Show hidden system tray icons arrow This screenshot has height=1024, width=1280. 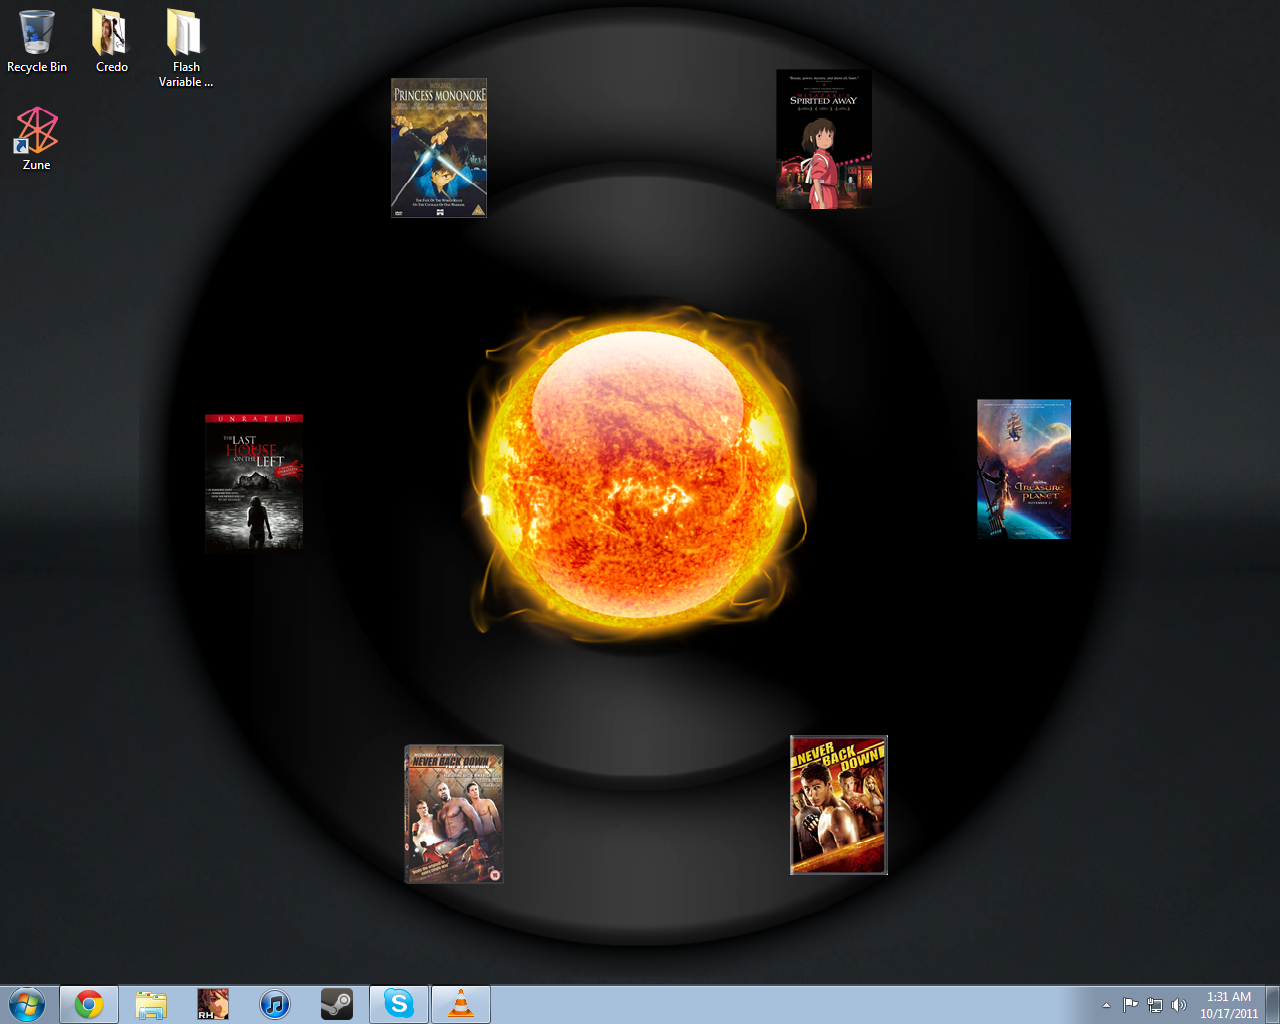[x=1106, y=1005]
